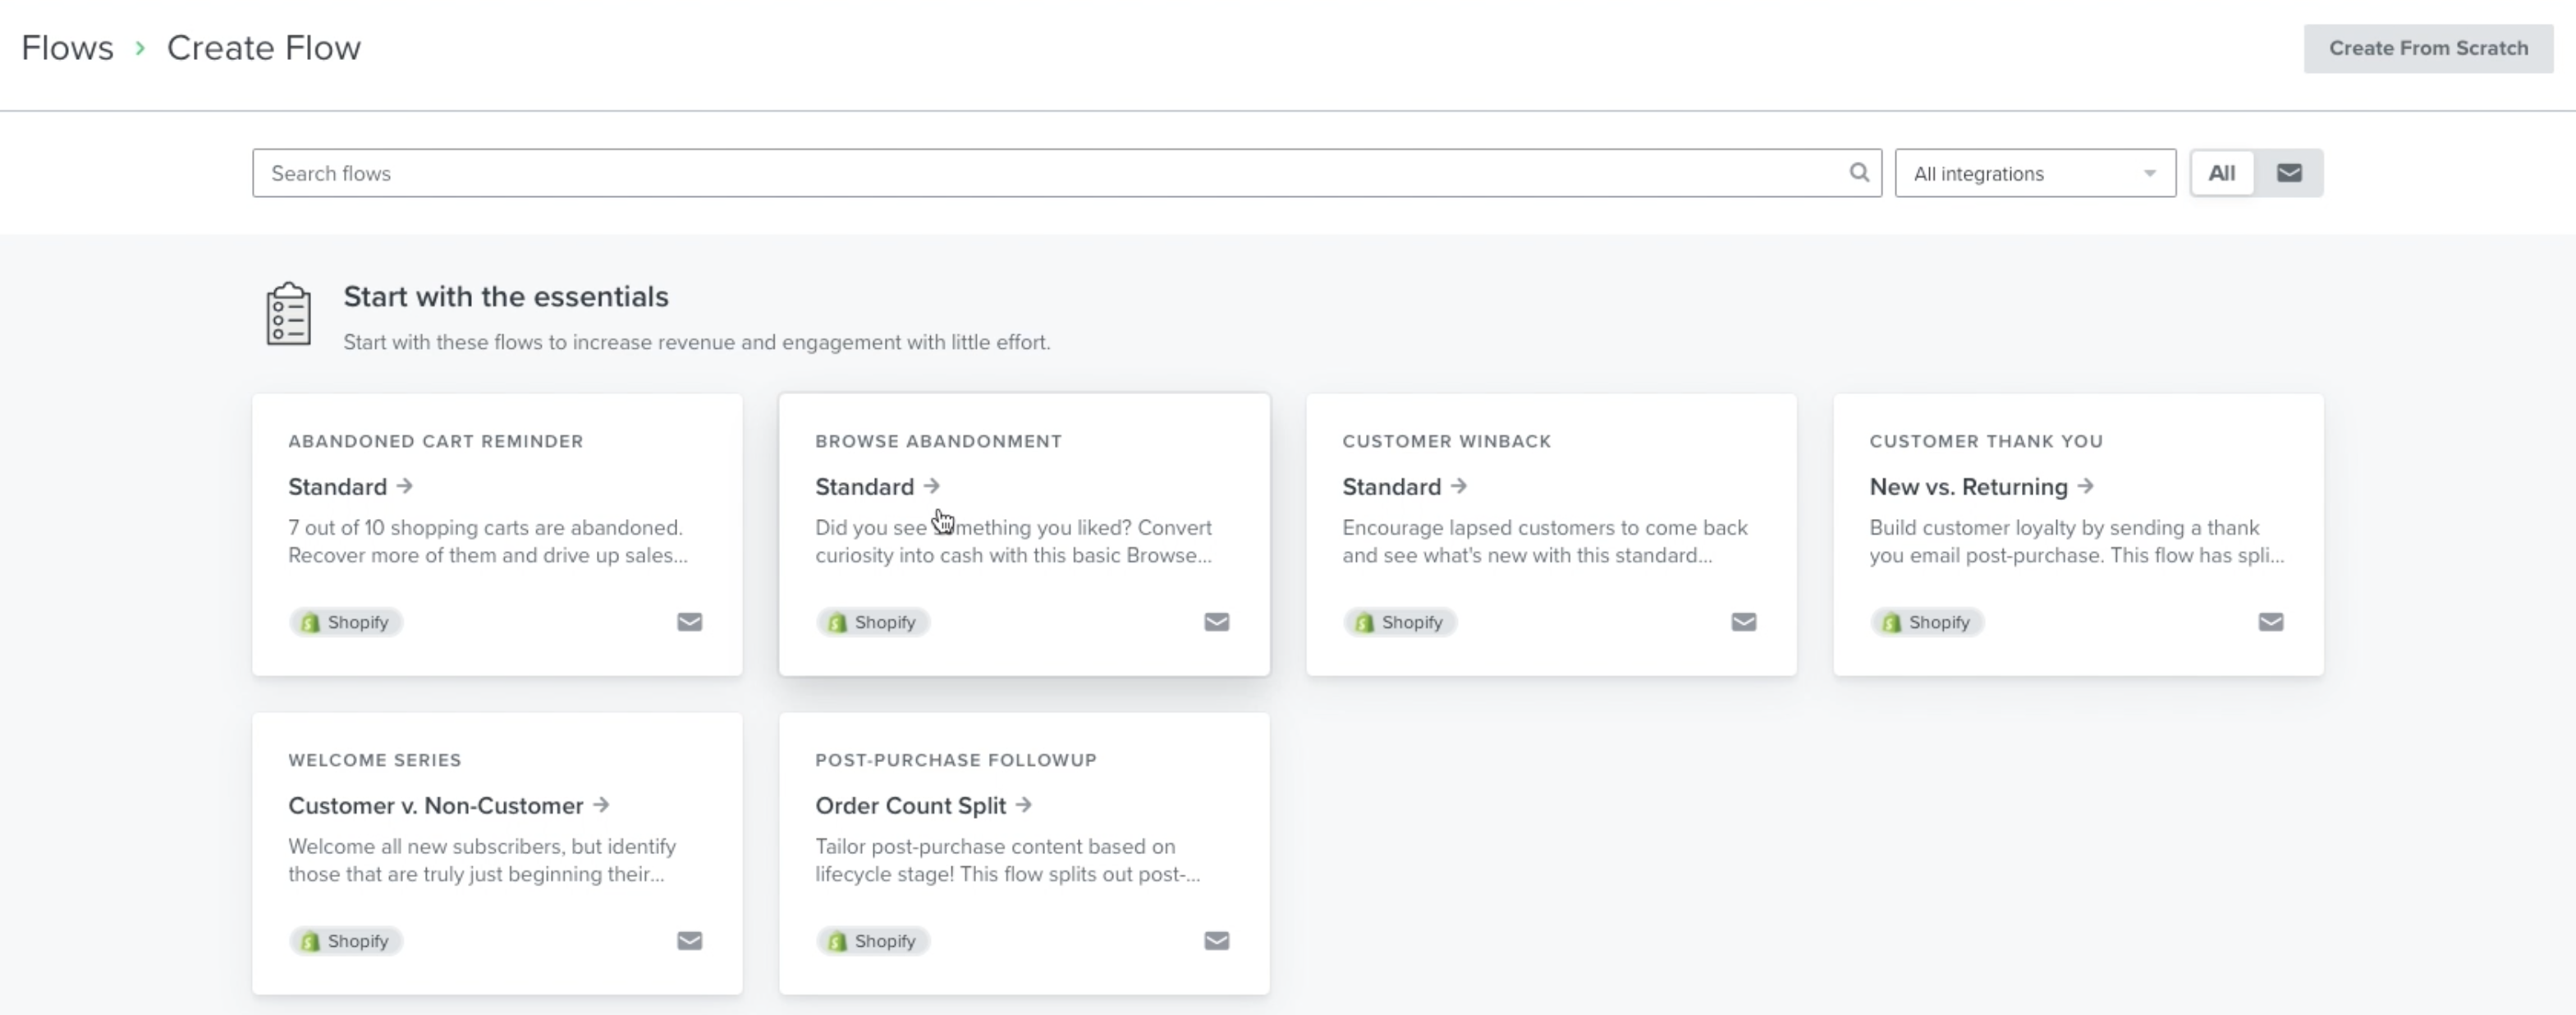Click Shopify badge on Welcome Series card

(346, 941)
